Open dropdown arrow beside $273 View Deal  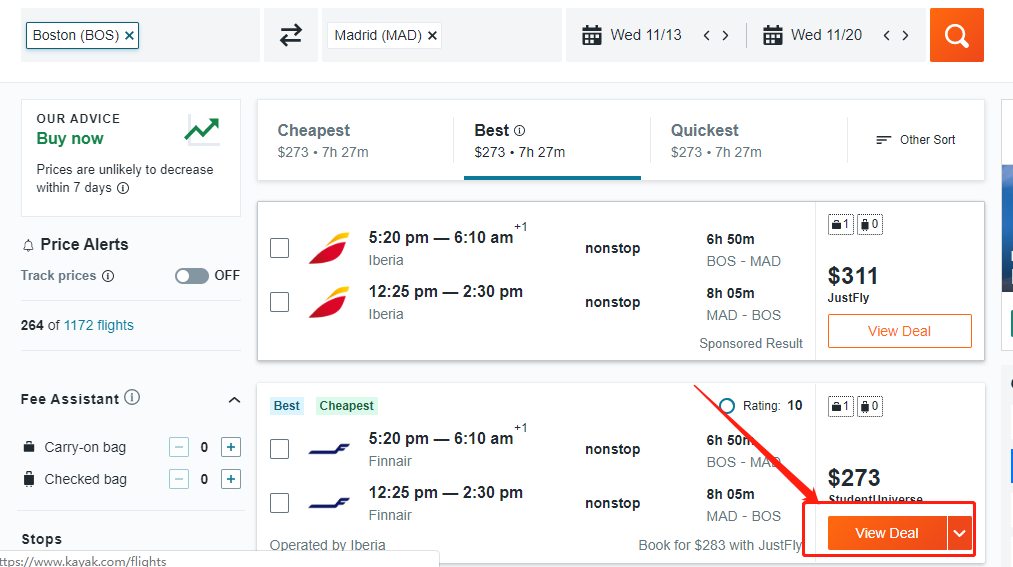tap(960, 533)
